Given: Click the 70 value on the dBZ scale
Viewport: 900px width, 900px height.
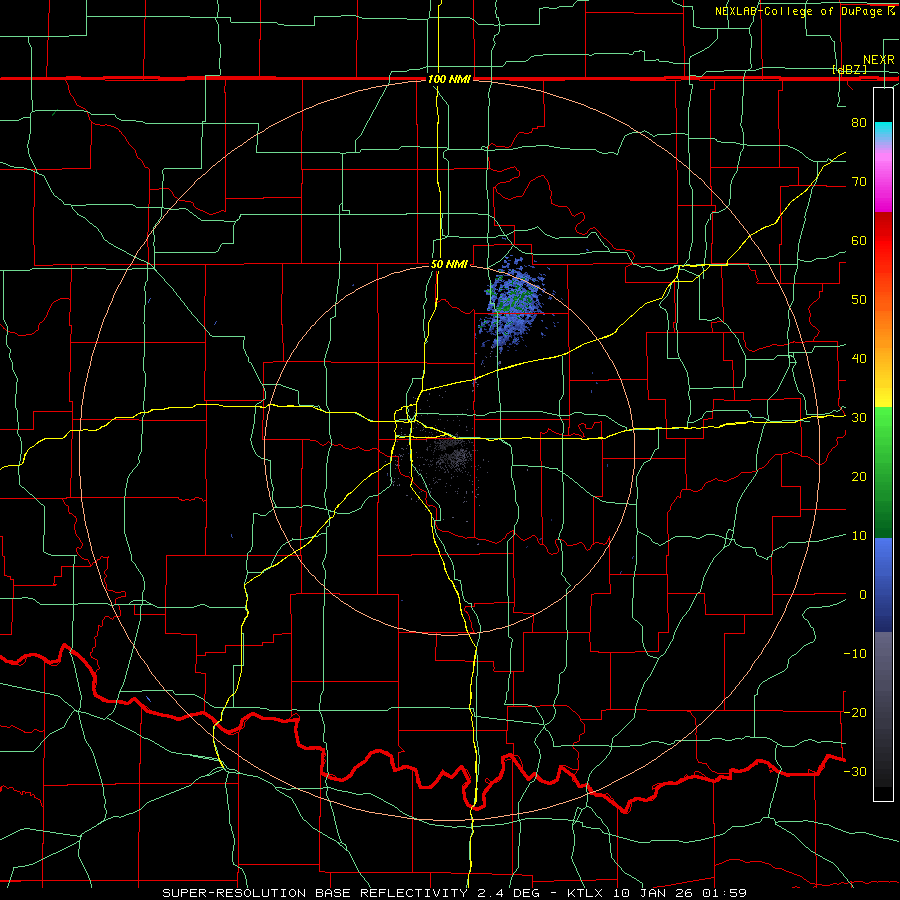Looking at the screenshot, I should [859, 181].
